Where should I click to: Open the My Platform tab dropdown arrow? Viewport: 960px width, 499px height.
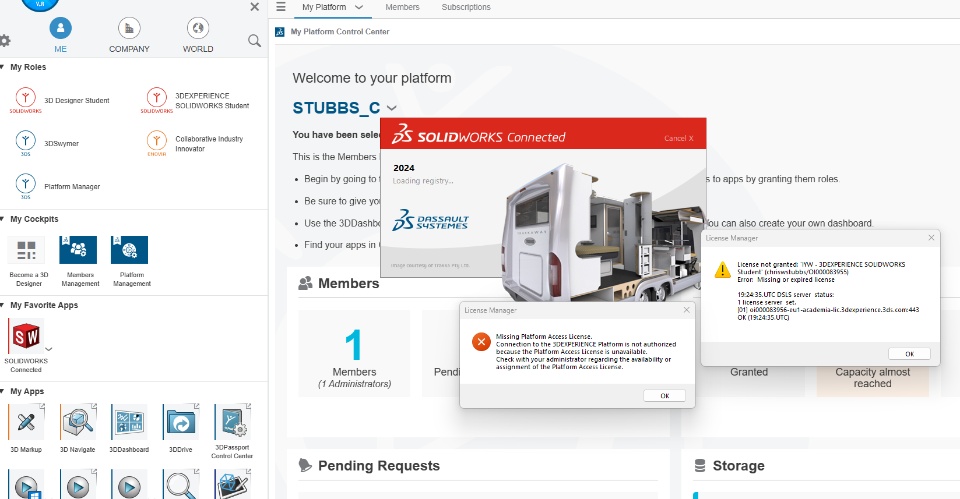pos(359,7)
